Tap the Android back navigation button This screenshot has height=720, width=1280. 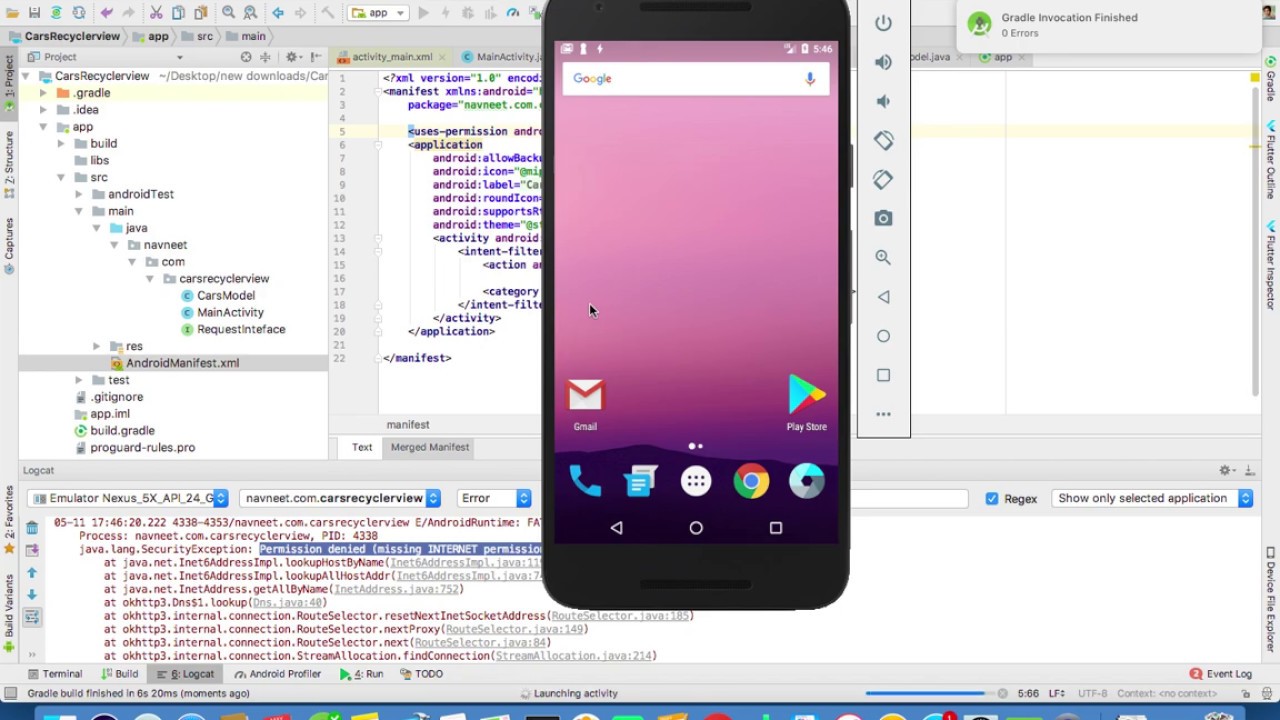(616, 528)
